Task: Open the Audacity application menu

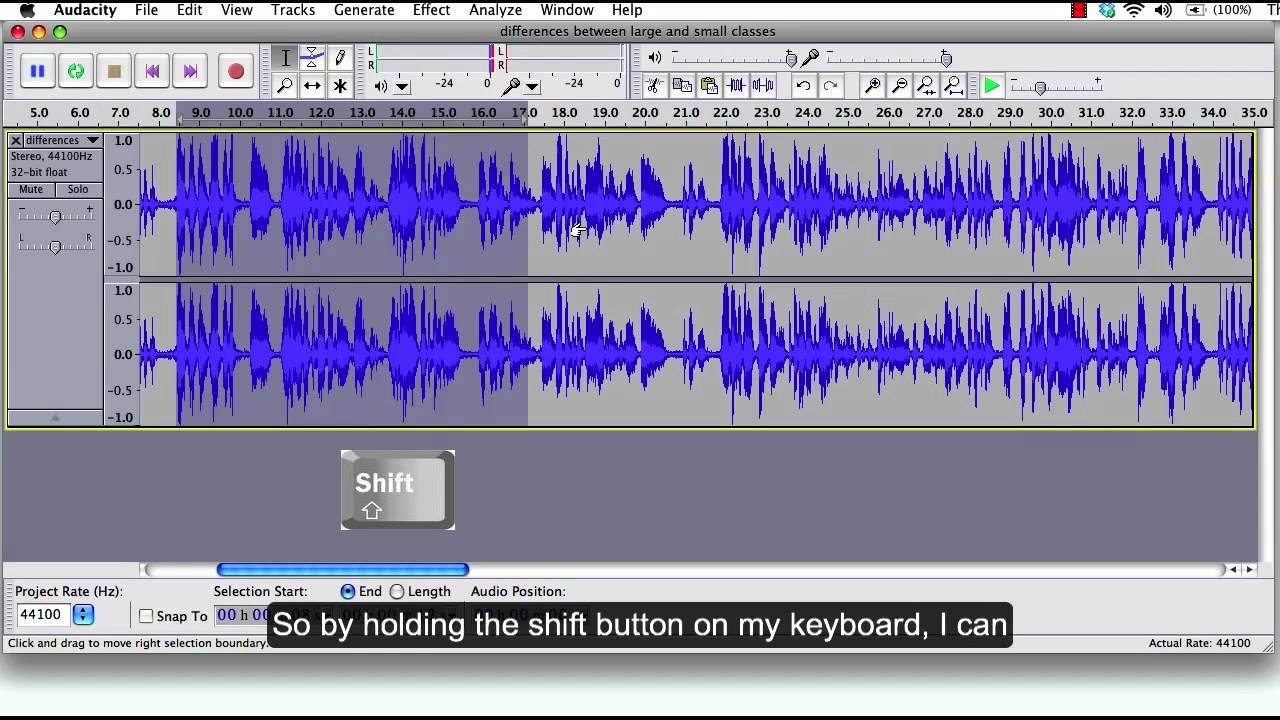Action: pyautogui.click(x=85, y=10)
